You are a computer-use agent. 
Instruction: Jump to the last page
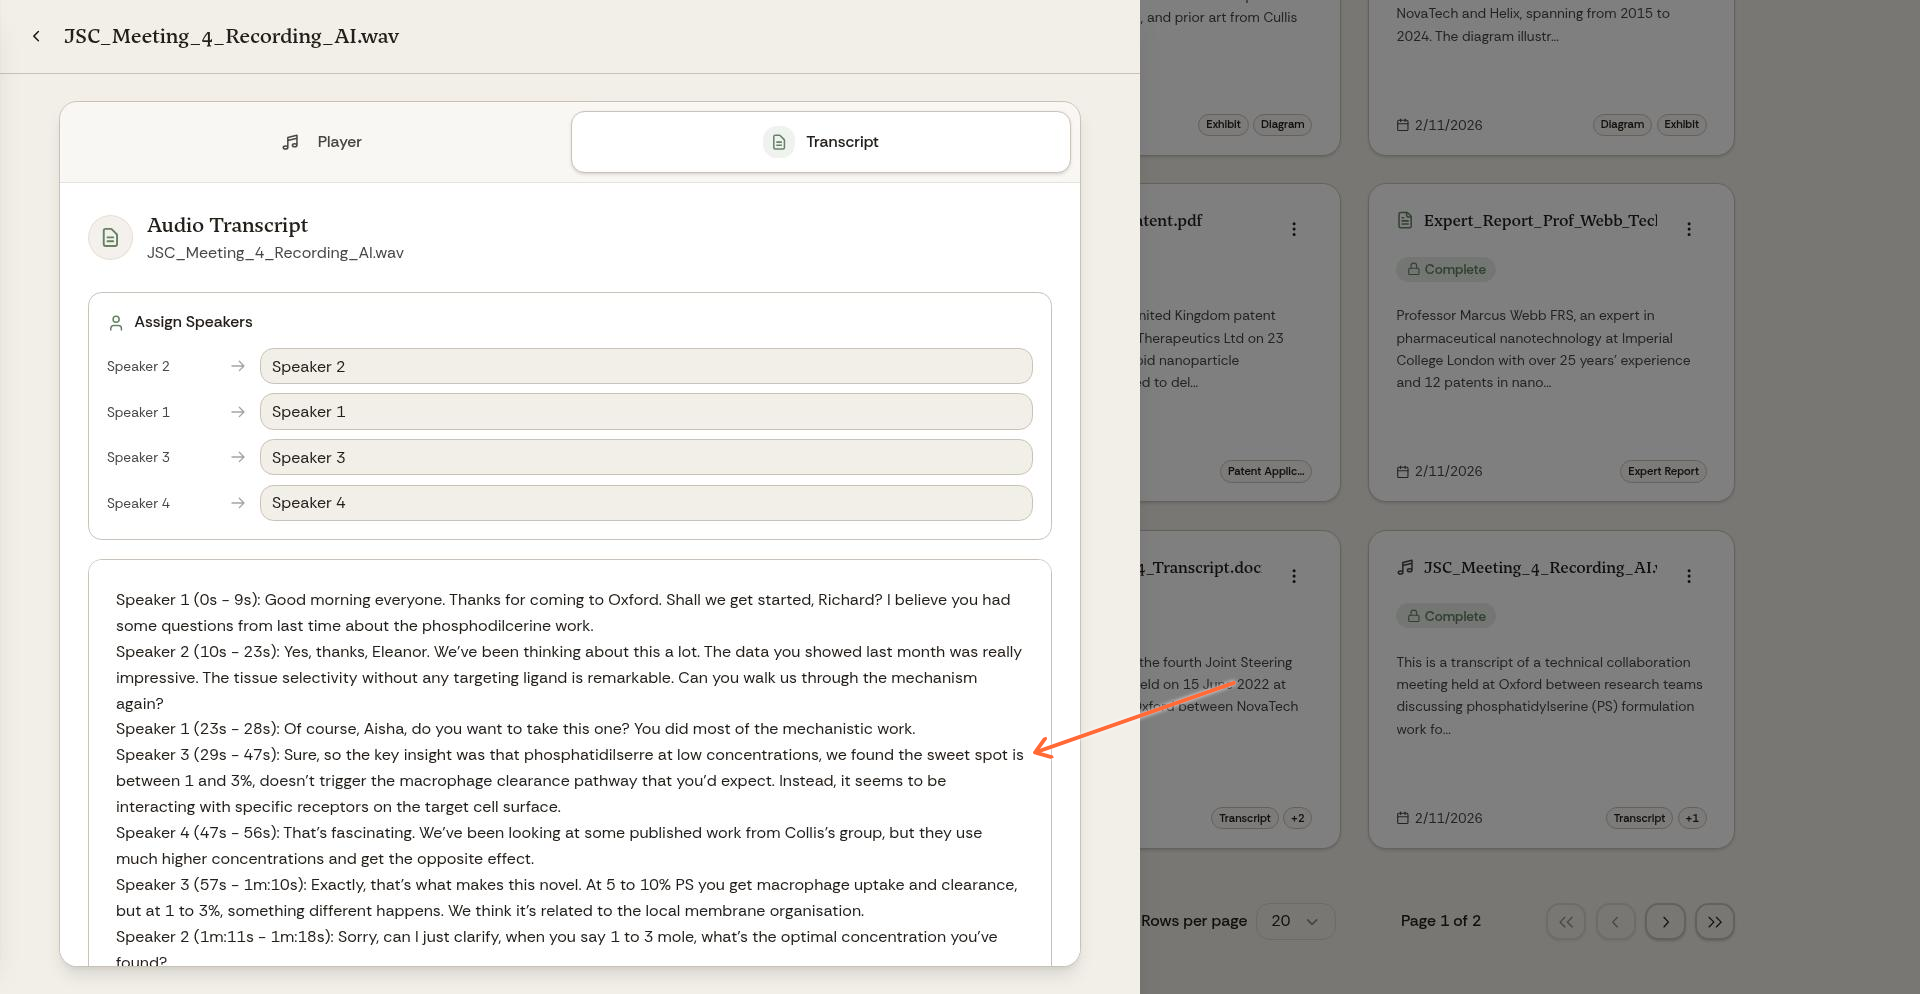coord(1715,922)
